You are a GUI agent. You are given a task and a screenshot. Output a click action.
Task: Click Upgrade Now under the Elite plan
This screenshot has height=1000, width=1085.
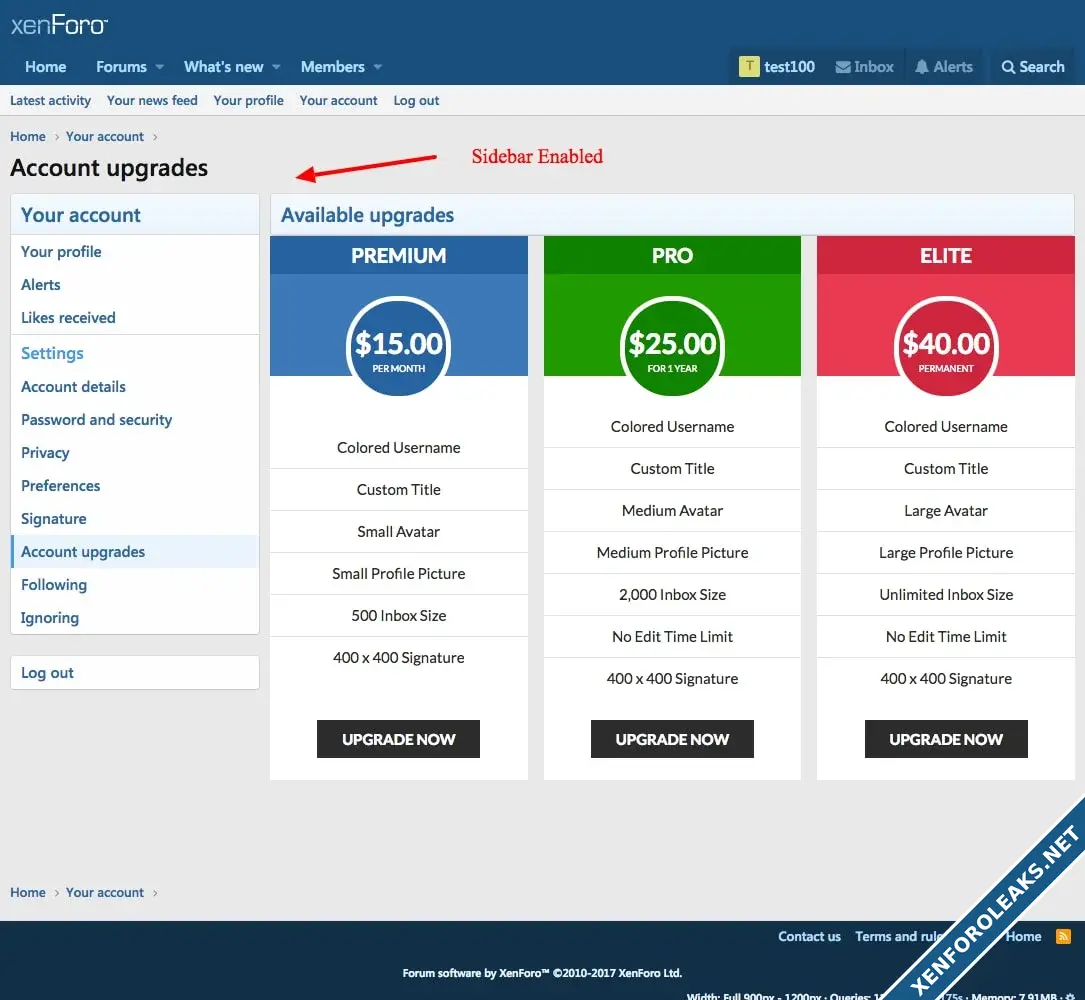(x=945, y=739)
